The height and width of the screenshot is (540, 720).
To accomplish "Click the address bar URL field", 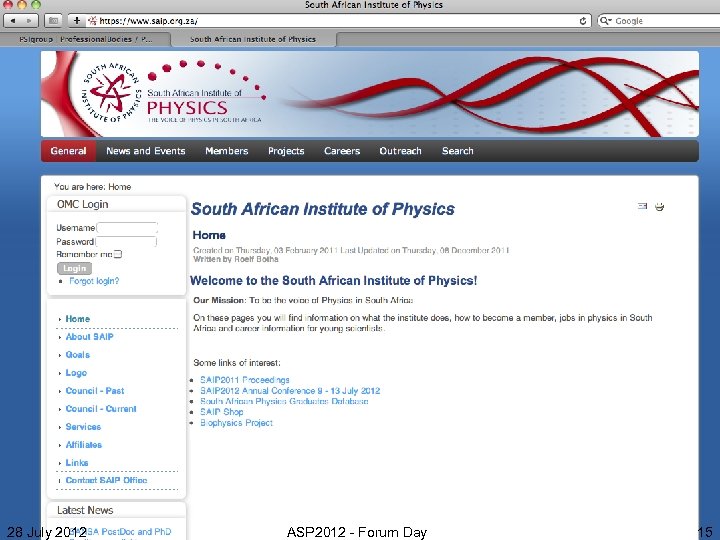I will [x=338, y=21].
